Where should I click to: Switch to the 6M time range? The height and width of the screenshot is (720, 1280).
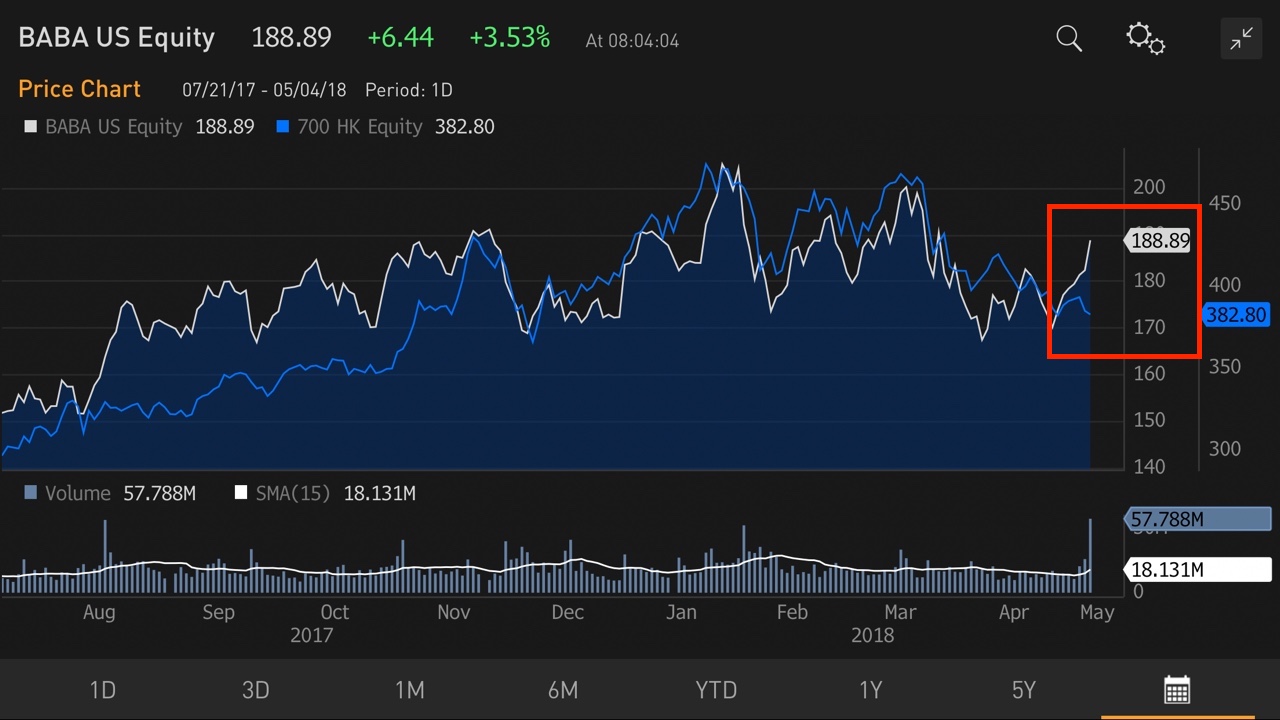[563, 690]
